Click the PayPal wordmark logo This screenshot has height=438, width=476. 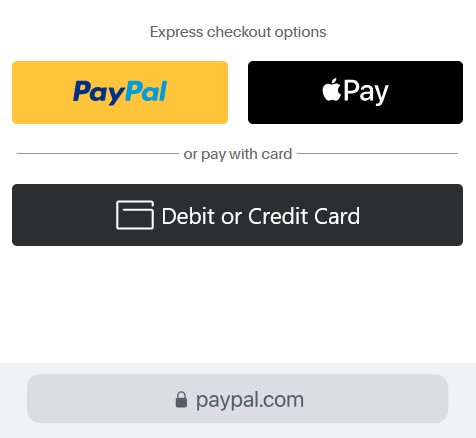[120, 92]
